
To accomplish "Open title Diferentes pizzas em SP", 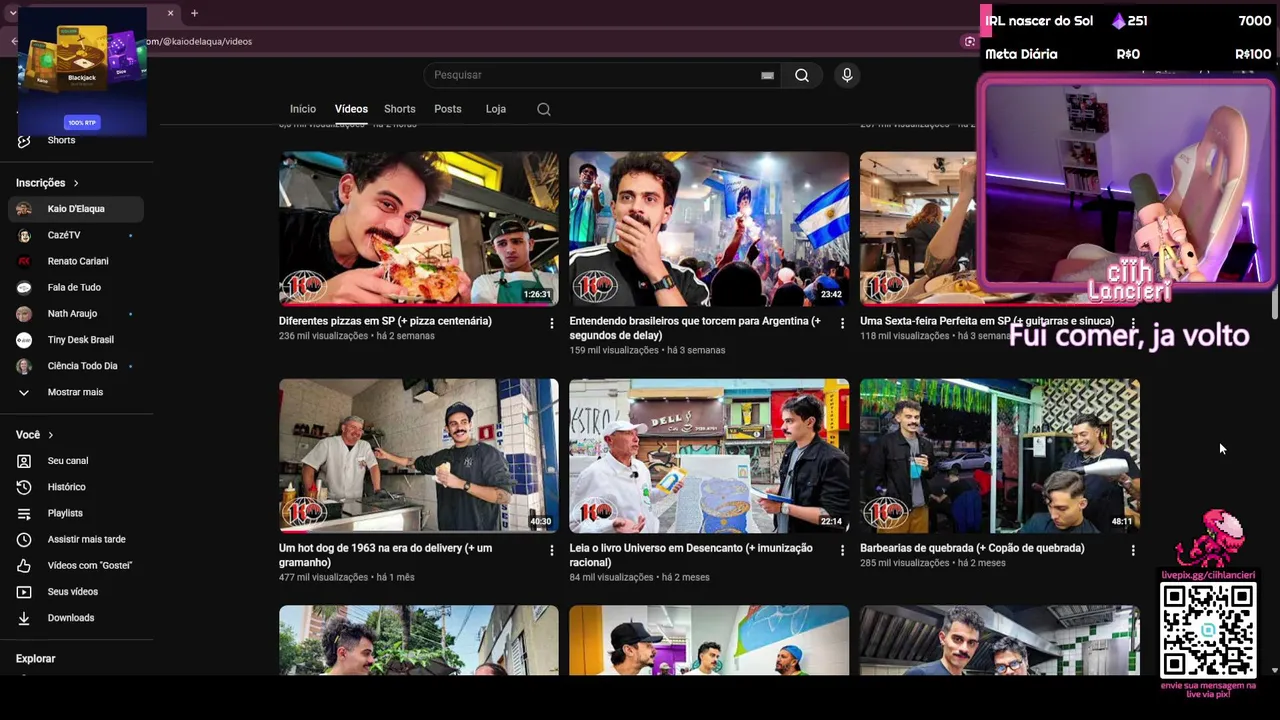I will tap(385, 321).
